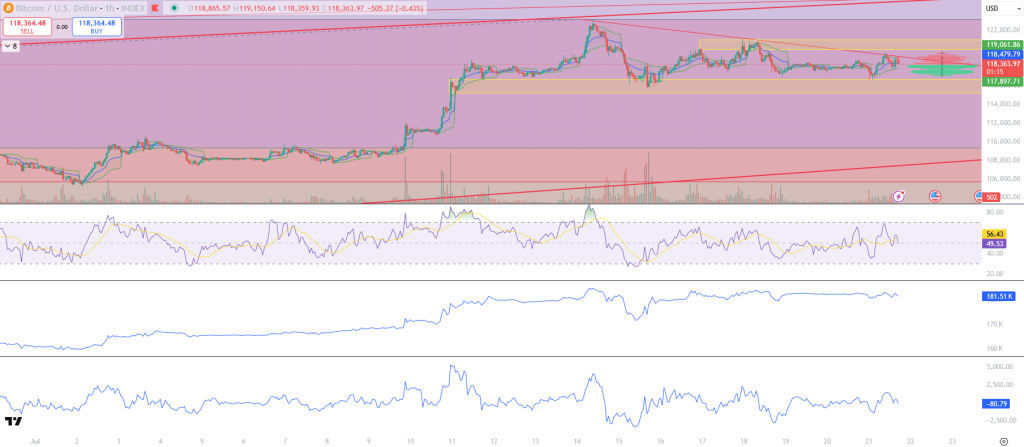This screenshot has height=447, width=1024.
Task: Click the orange Bitcoin symbol logo
Action: pyautogui.click(x=9, y=8)
